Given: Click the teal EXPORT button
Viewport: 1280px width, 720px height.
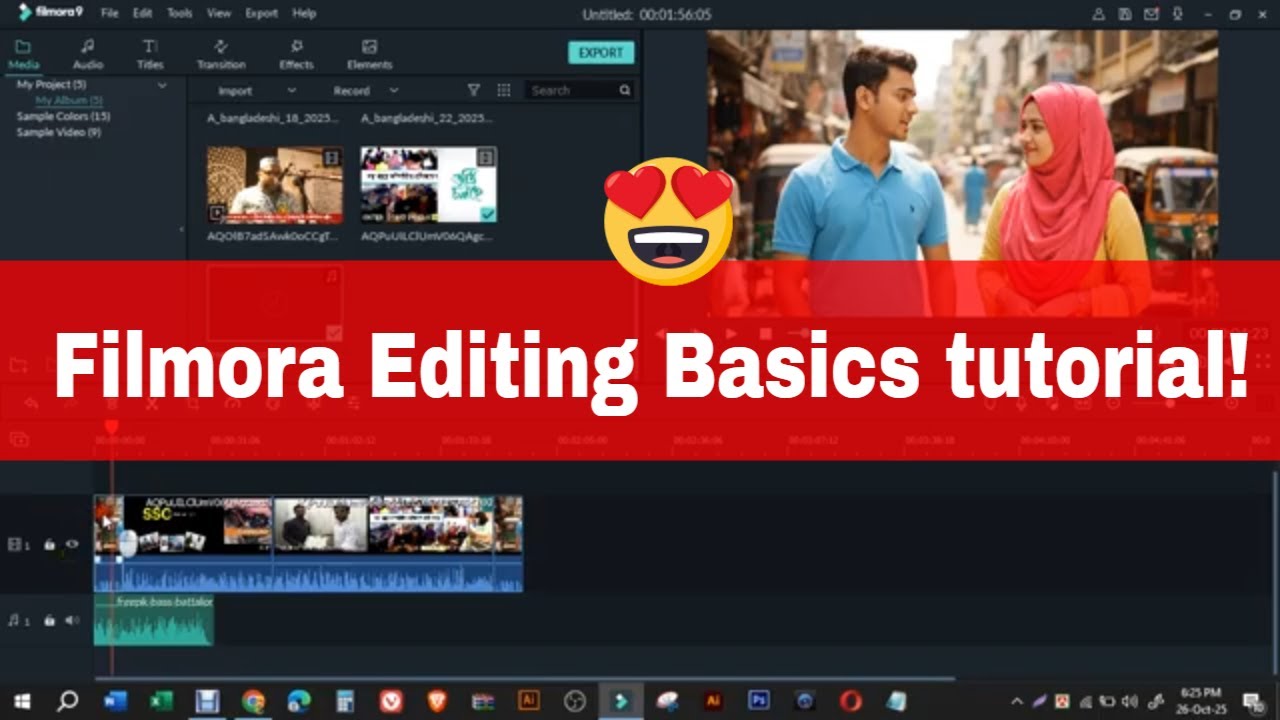Looking at the screenshot, I should coord(601,53).
